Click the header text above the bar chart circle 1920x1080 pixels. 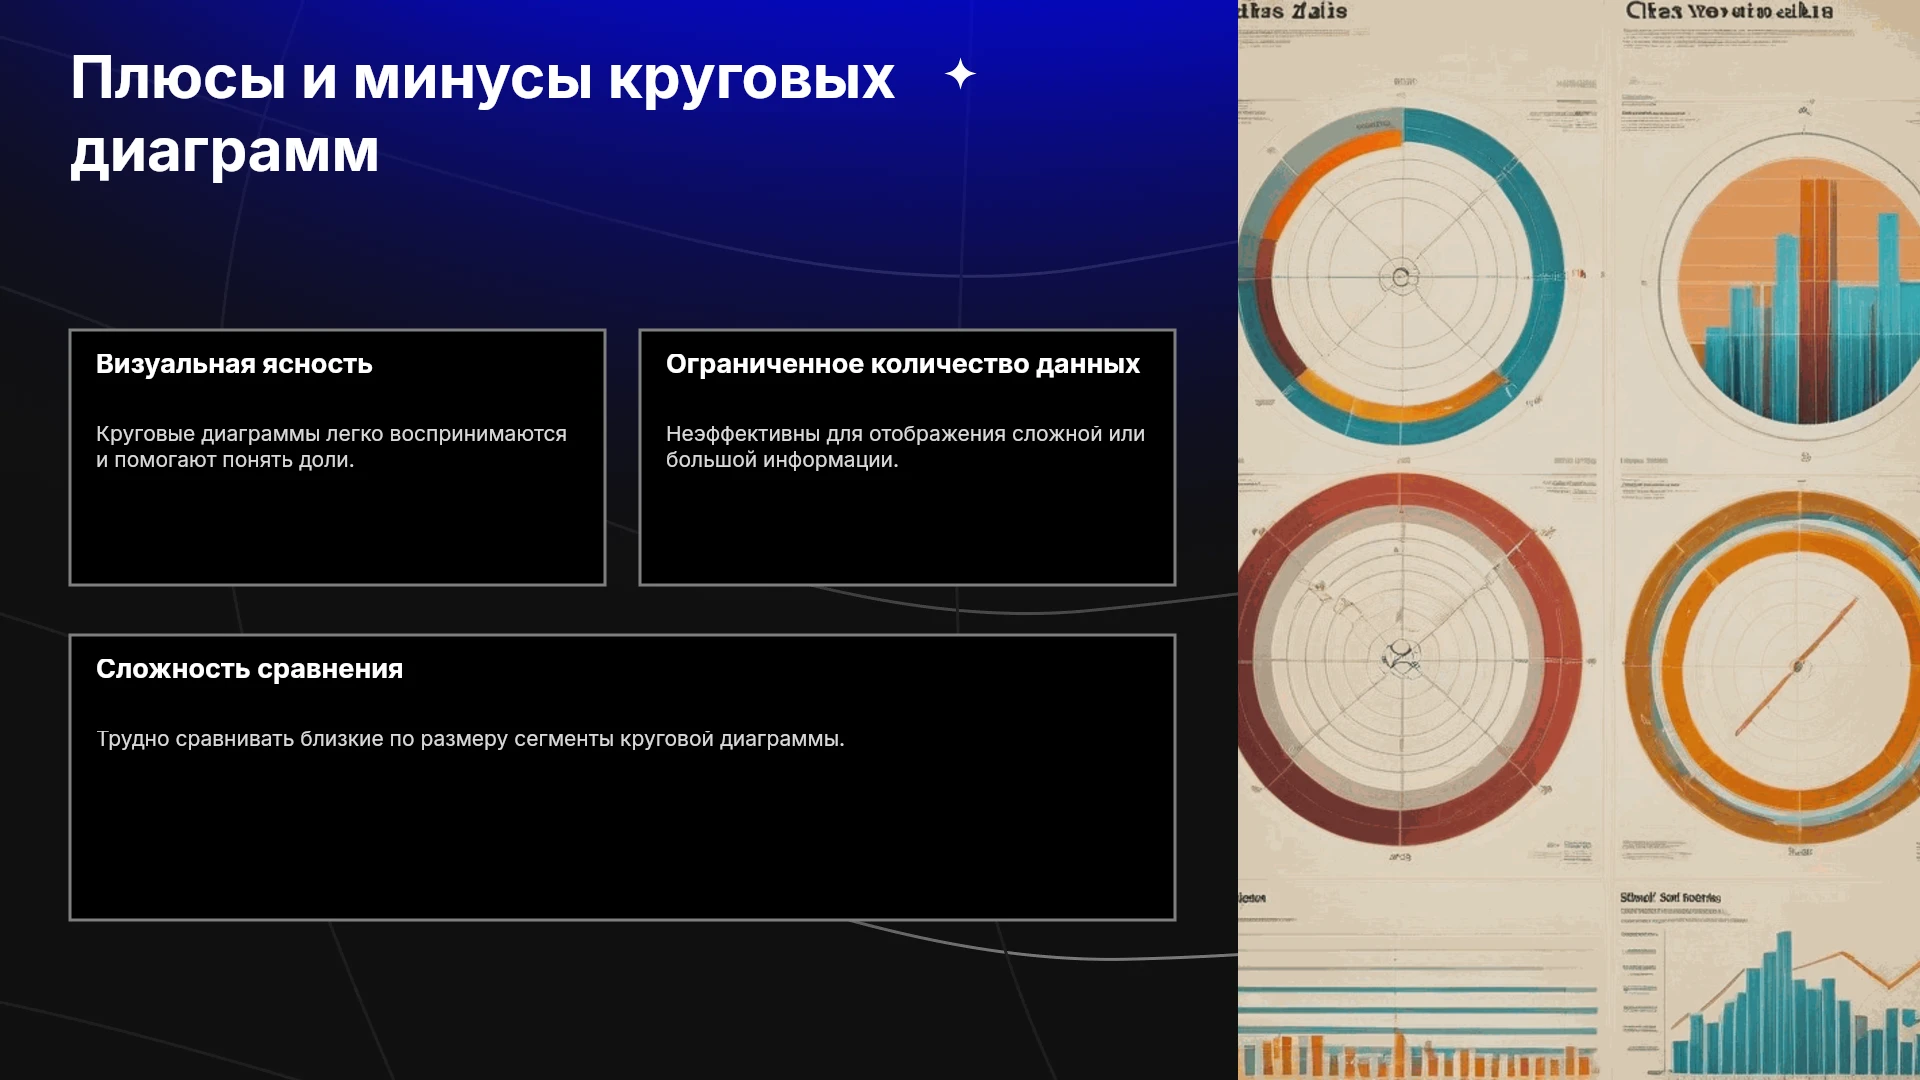(x=1729, y=11)
